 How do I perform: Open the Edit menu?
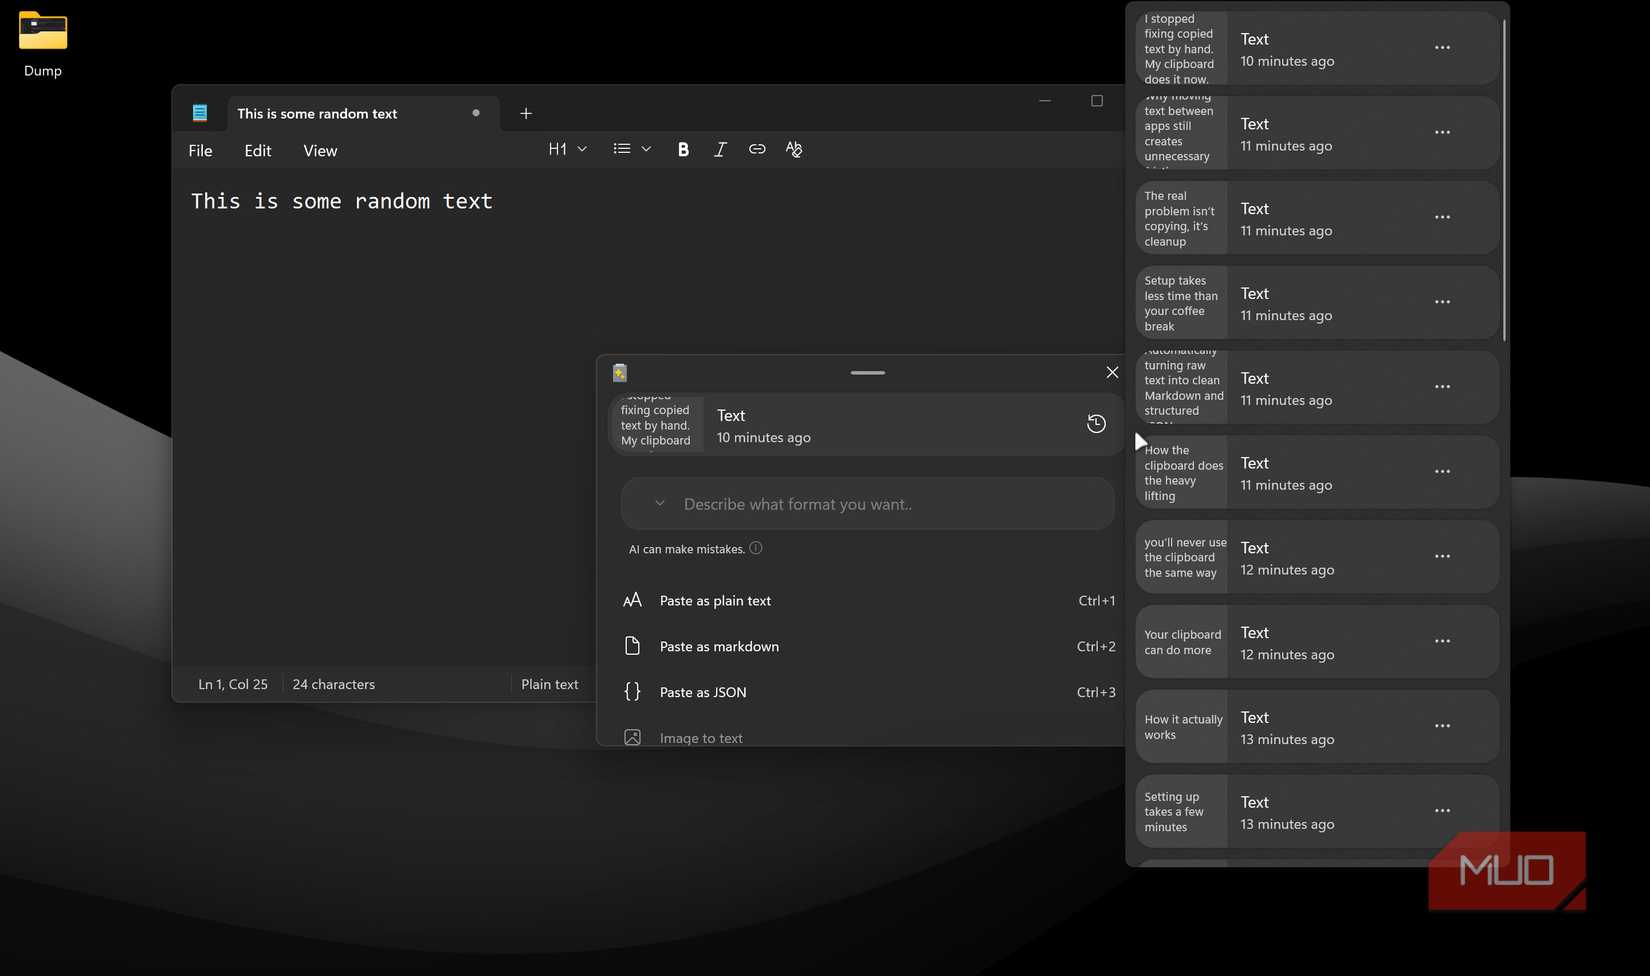258,151
